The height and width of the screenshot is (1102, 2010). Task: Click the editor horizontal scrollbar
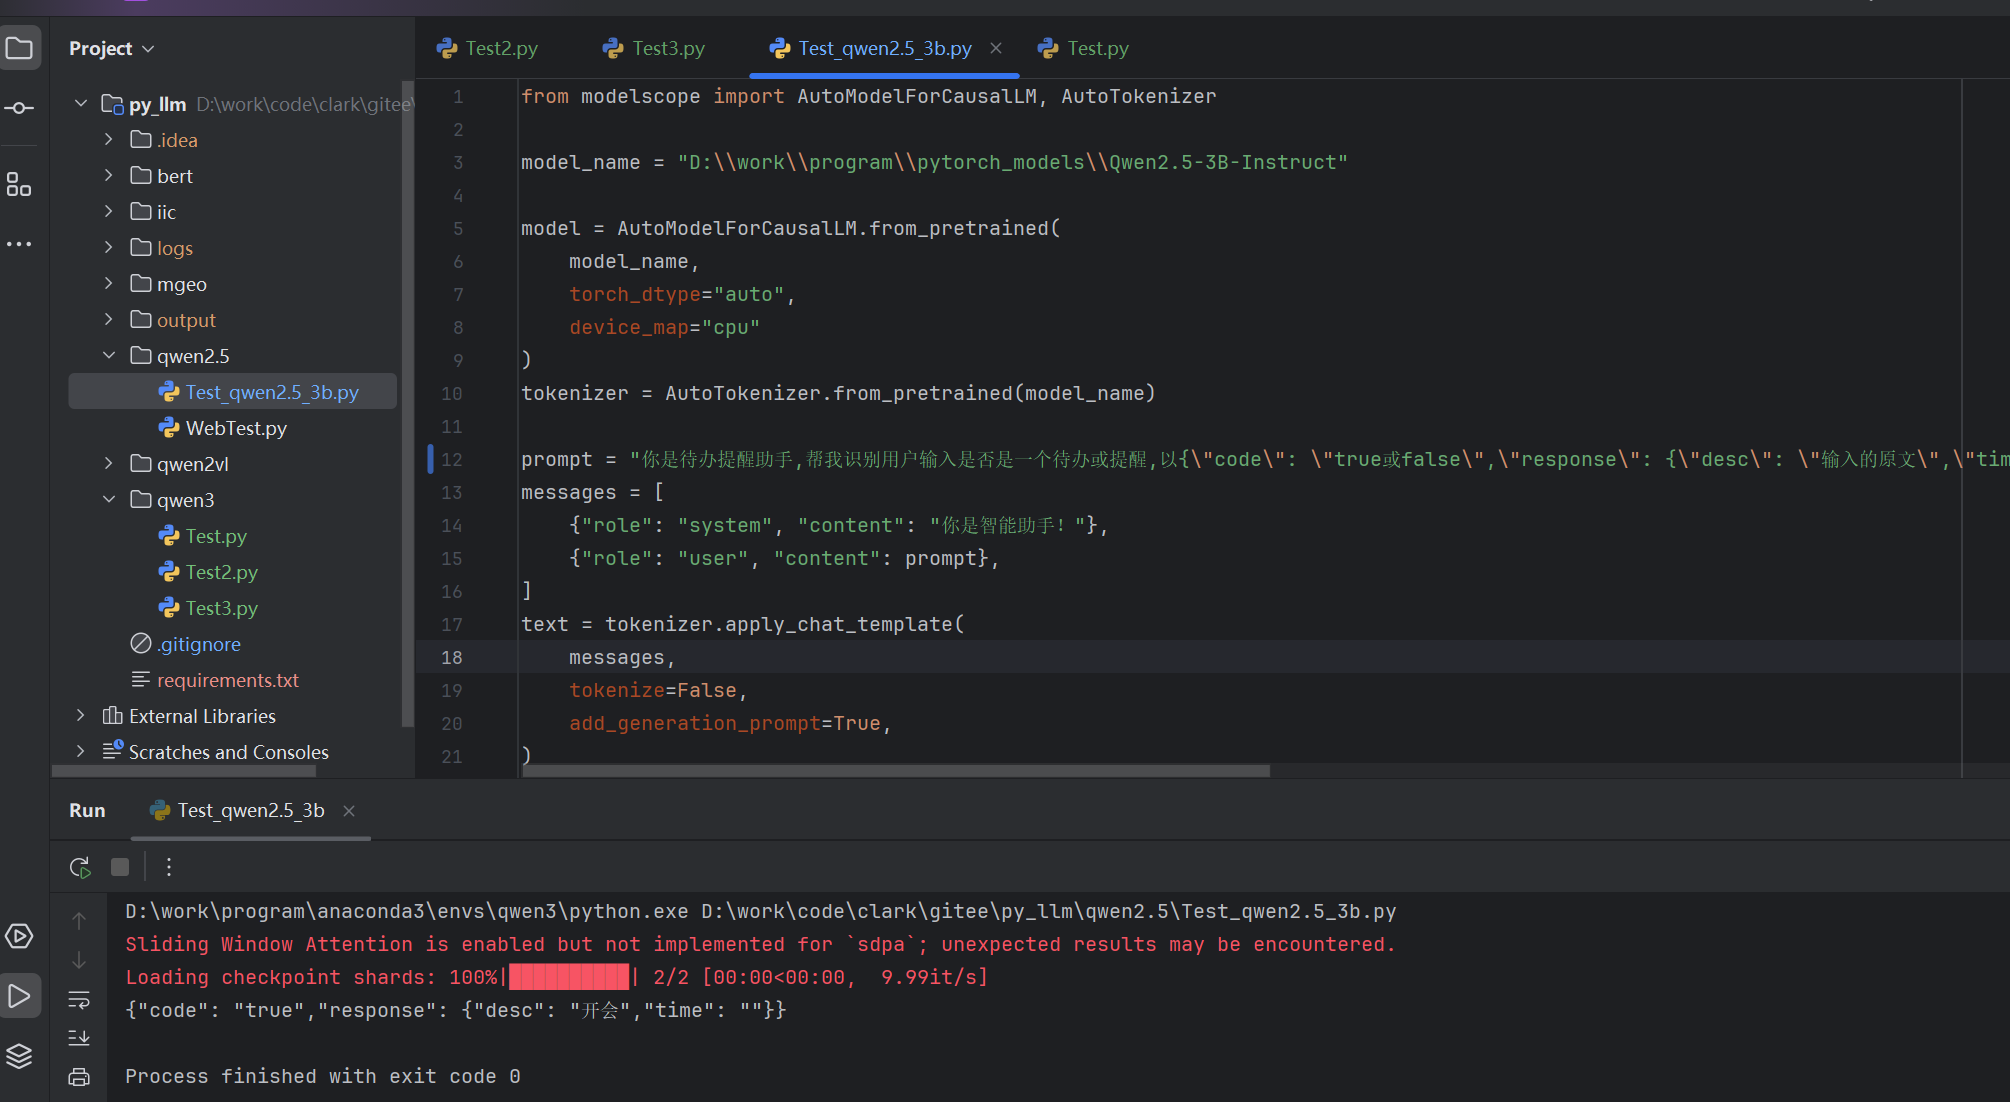(895, 771)
